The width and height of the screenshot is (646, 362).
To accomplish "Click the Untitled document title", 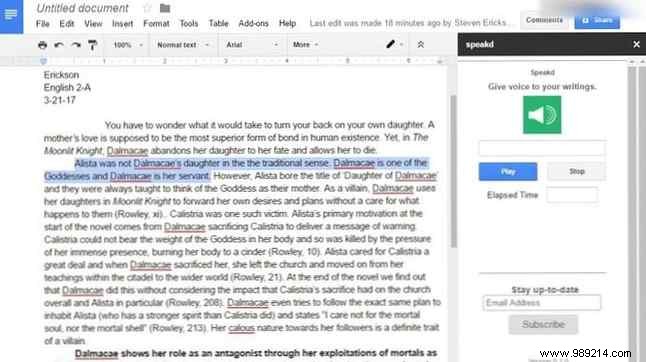I will [82, 8].
